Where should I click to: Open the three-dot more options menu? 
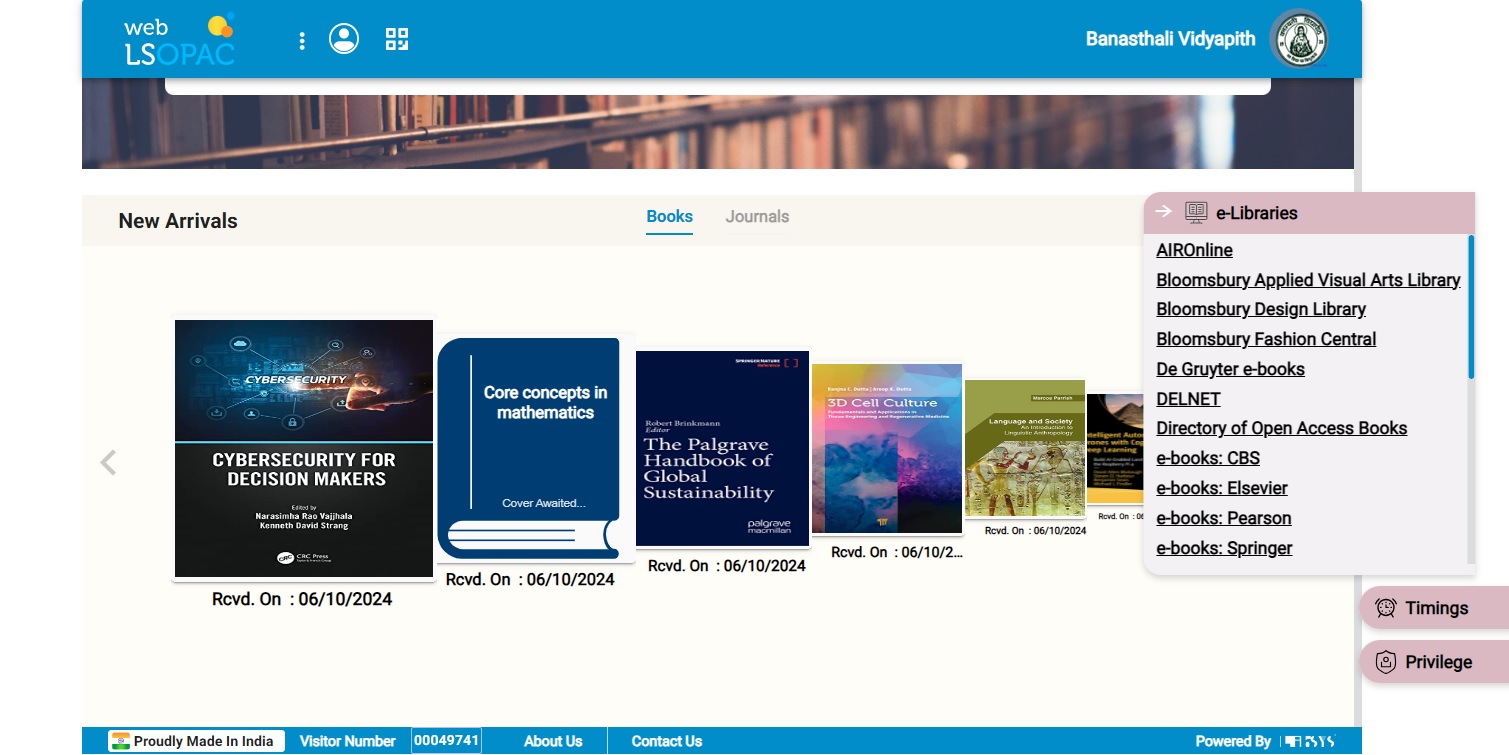(302, 40)
